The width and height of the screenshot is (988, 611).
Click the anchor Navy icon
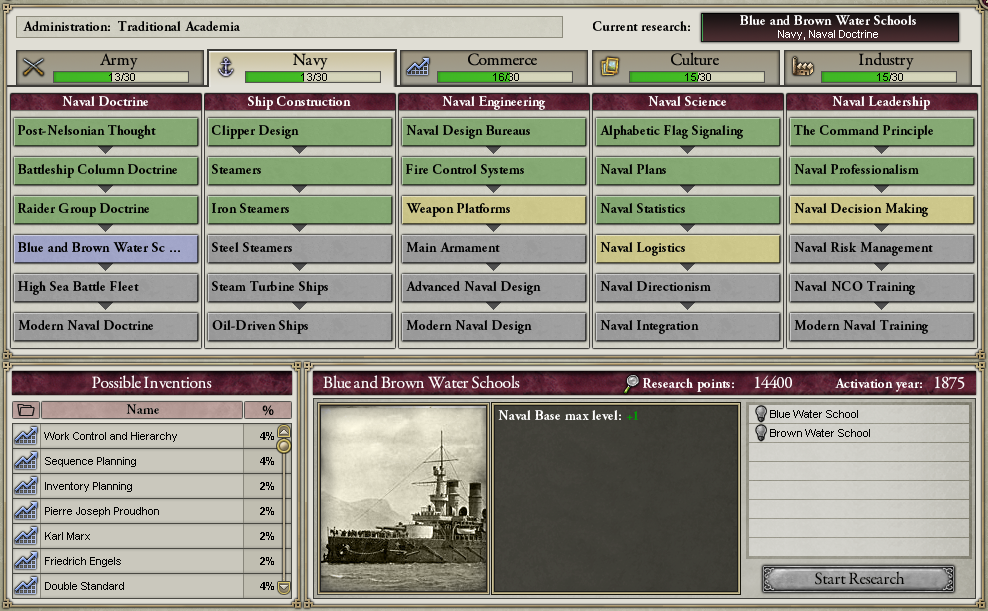click(x=226, y=67)
